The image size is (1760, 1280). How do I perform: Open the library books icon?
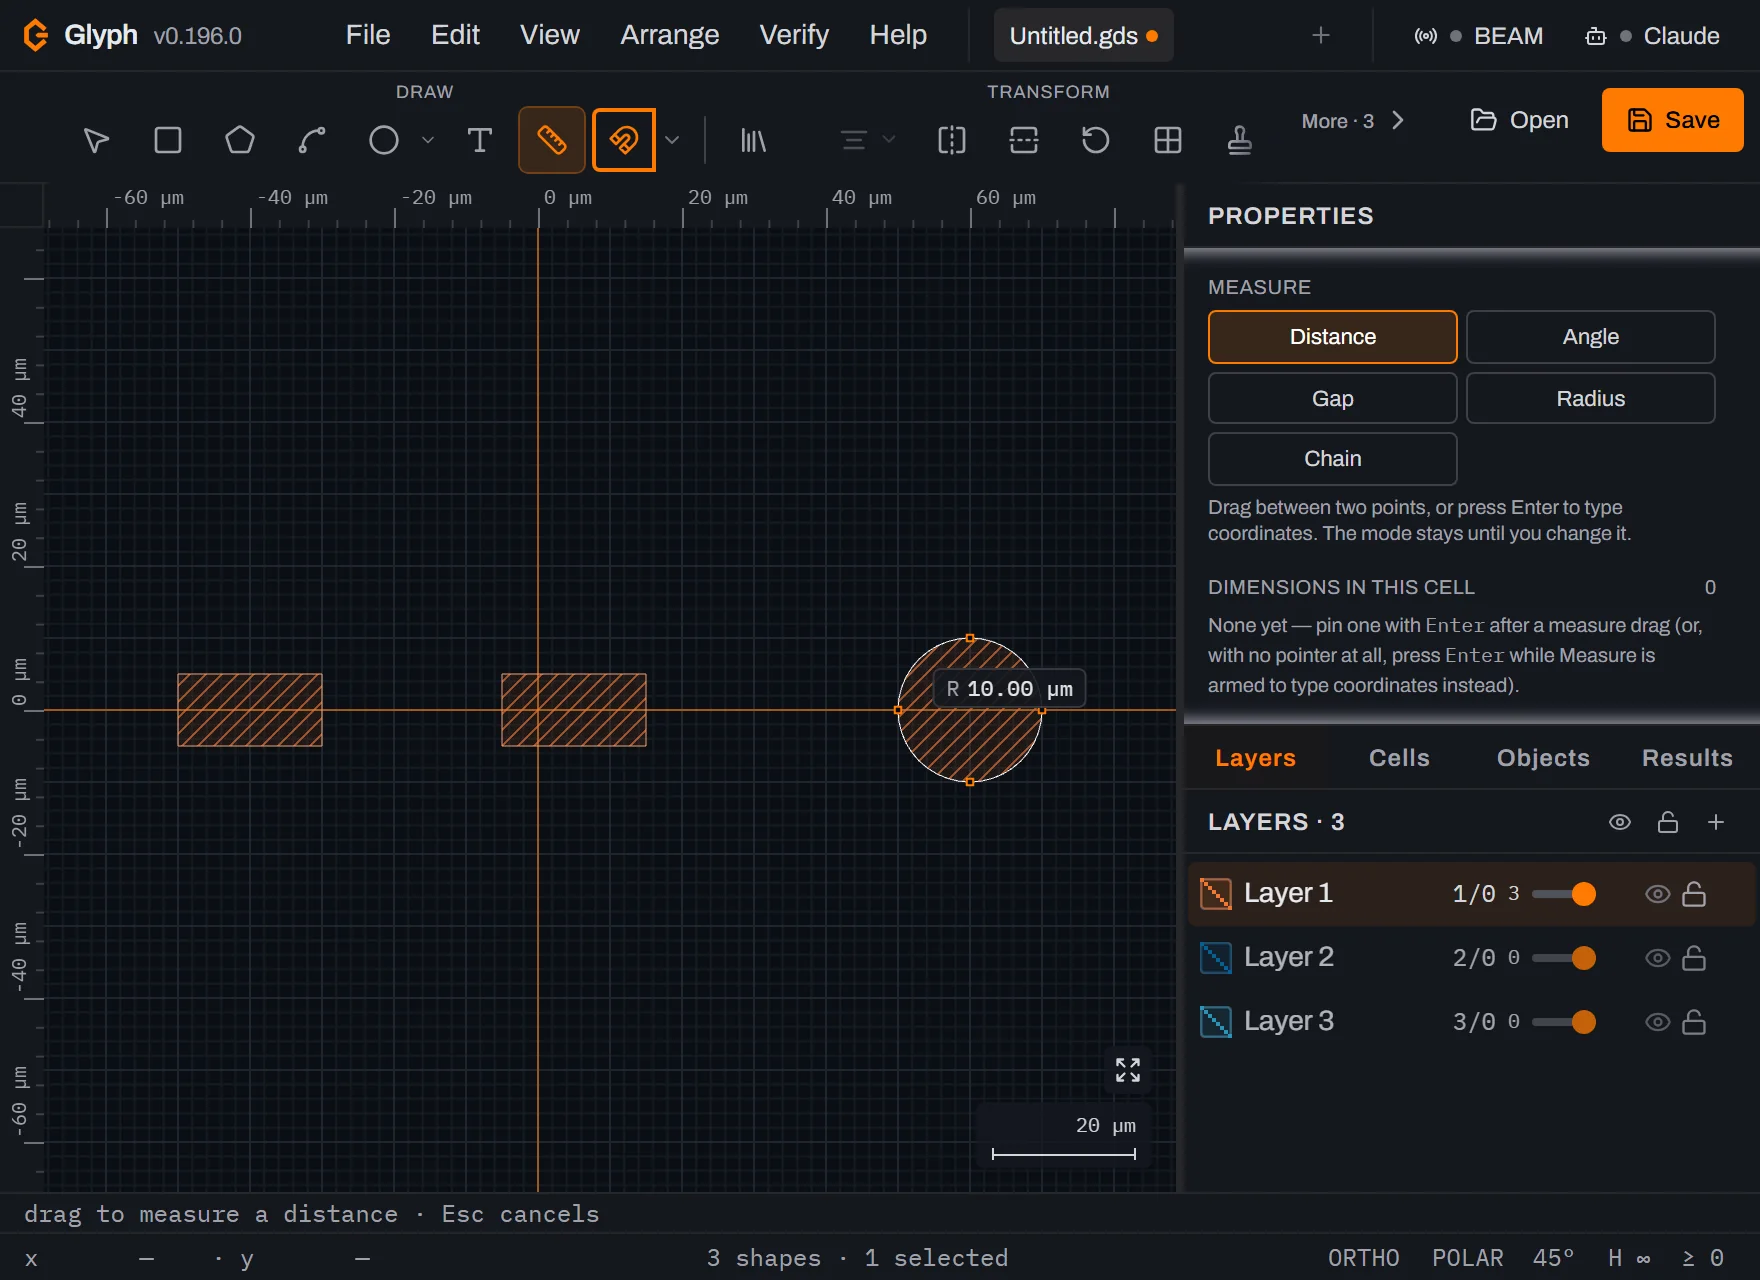click(753, 140)
